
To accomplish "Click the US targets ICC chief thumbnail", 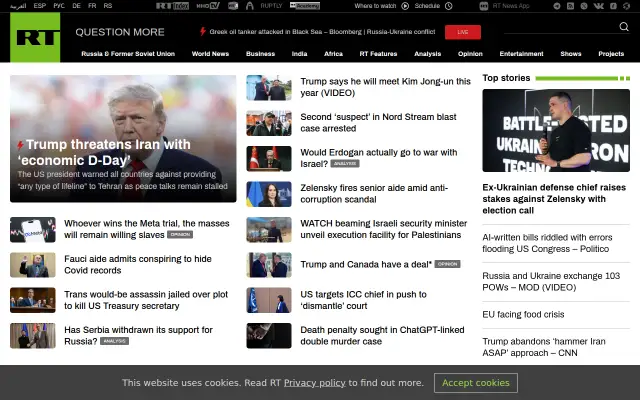I will pyautogui.click(x=269, y=300).
